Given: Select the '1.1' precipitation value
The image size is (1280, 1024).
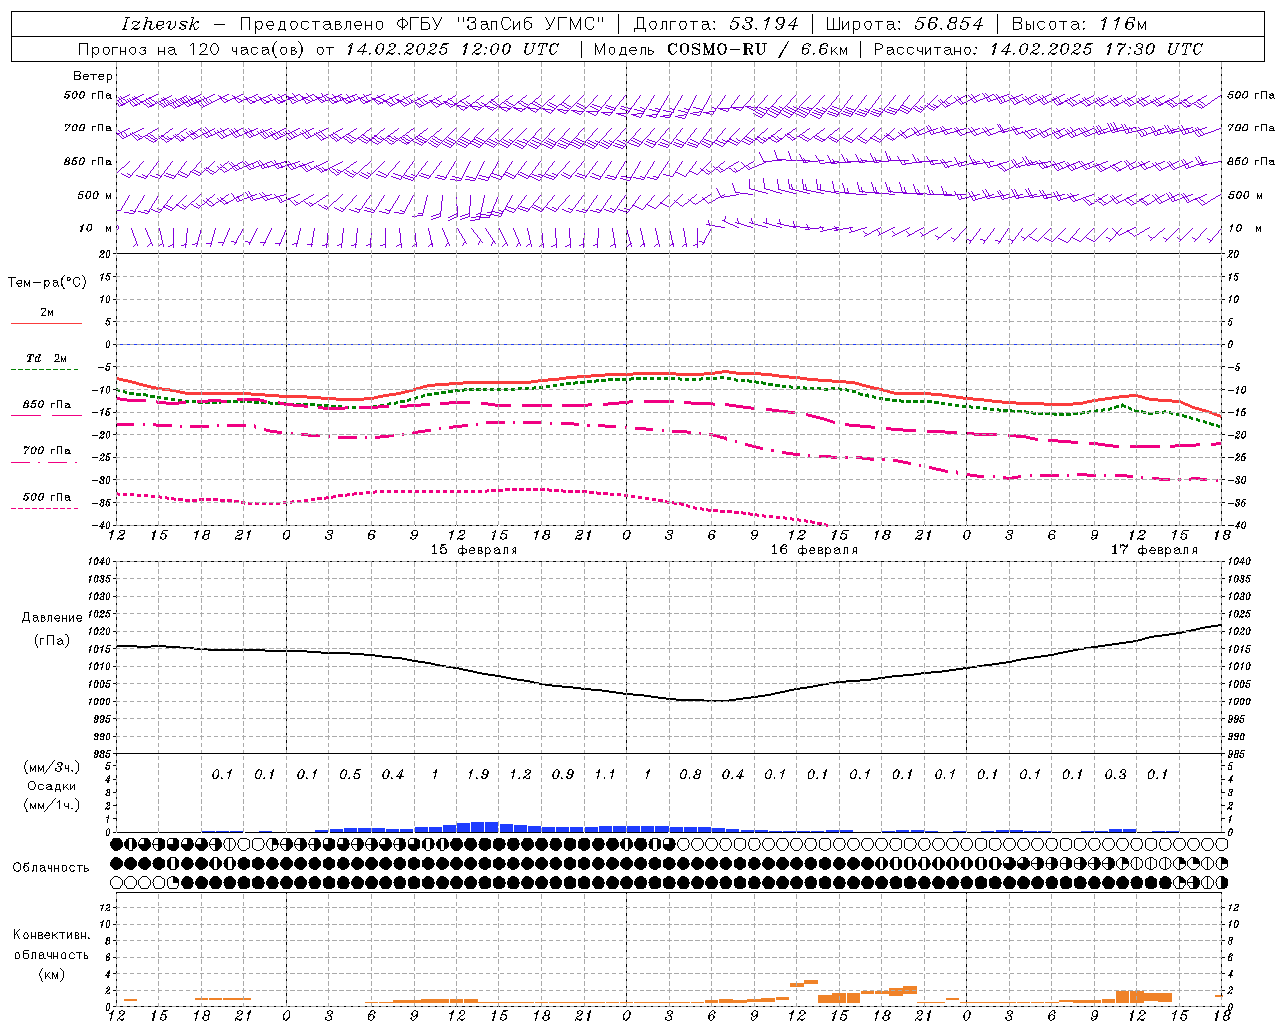Looking at the screenshot, I should [x=605, y=774].
